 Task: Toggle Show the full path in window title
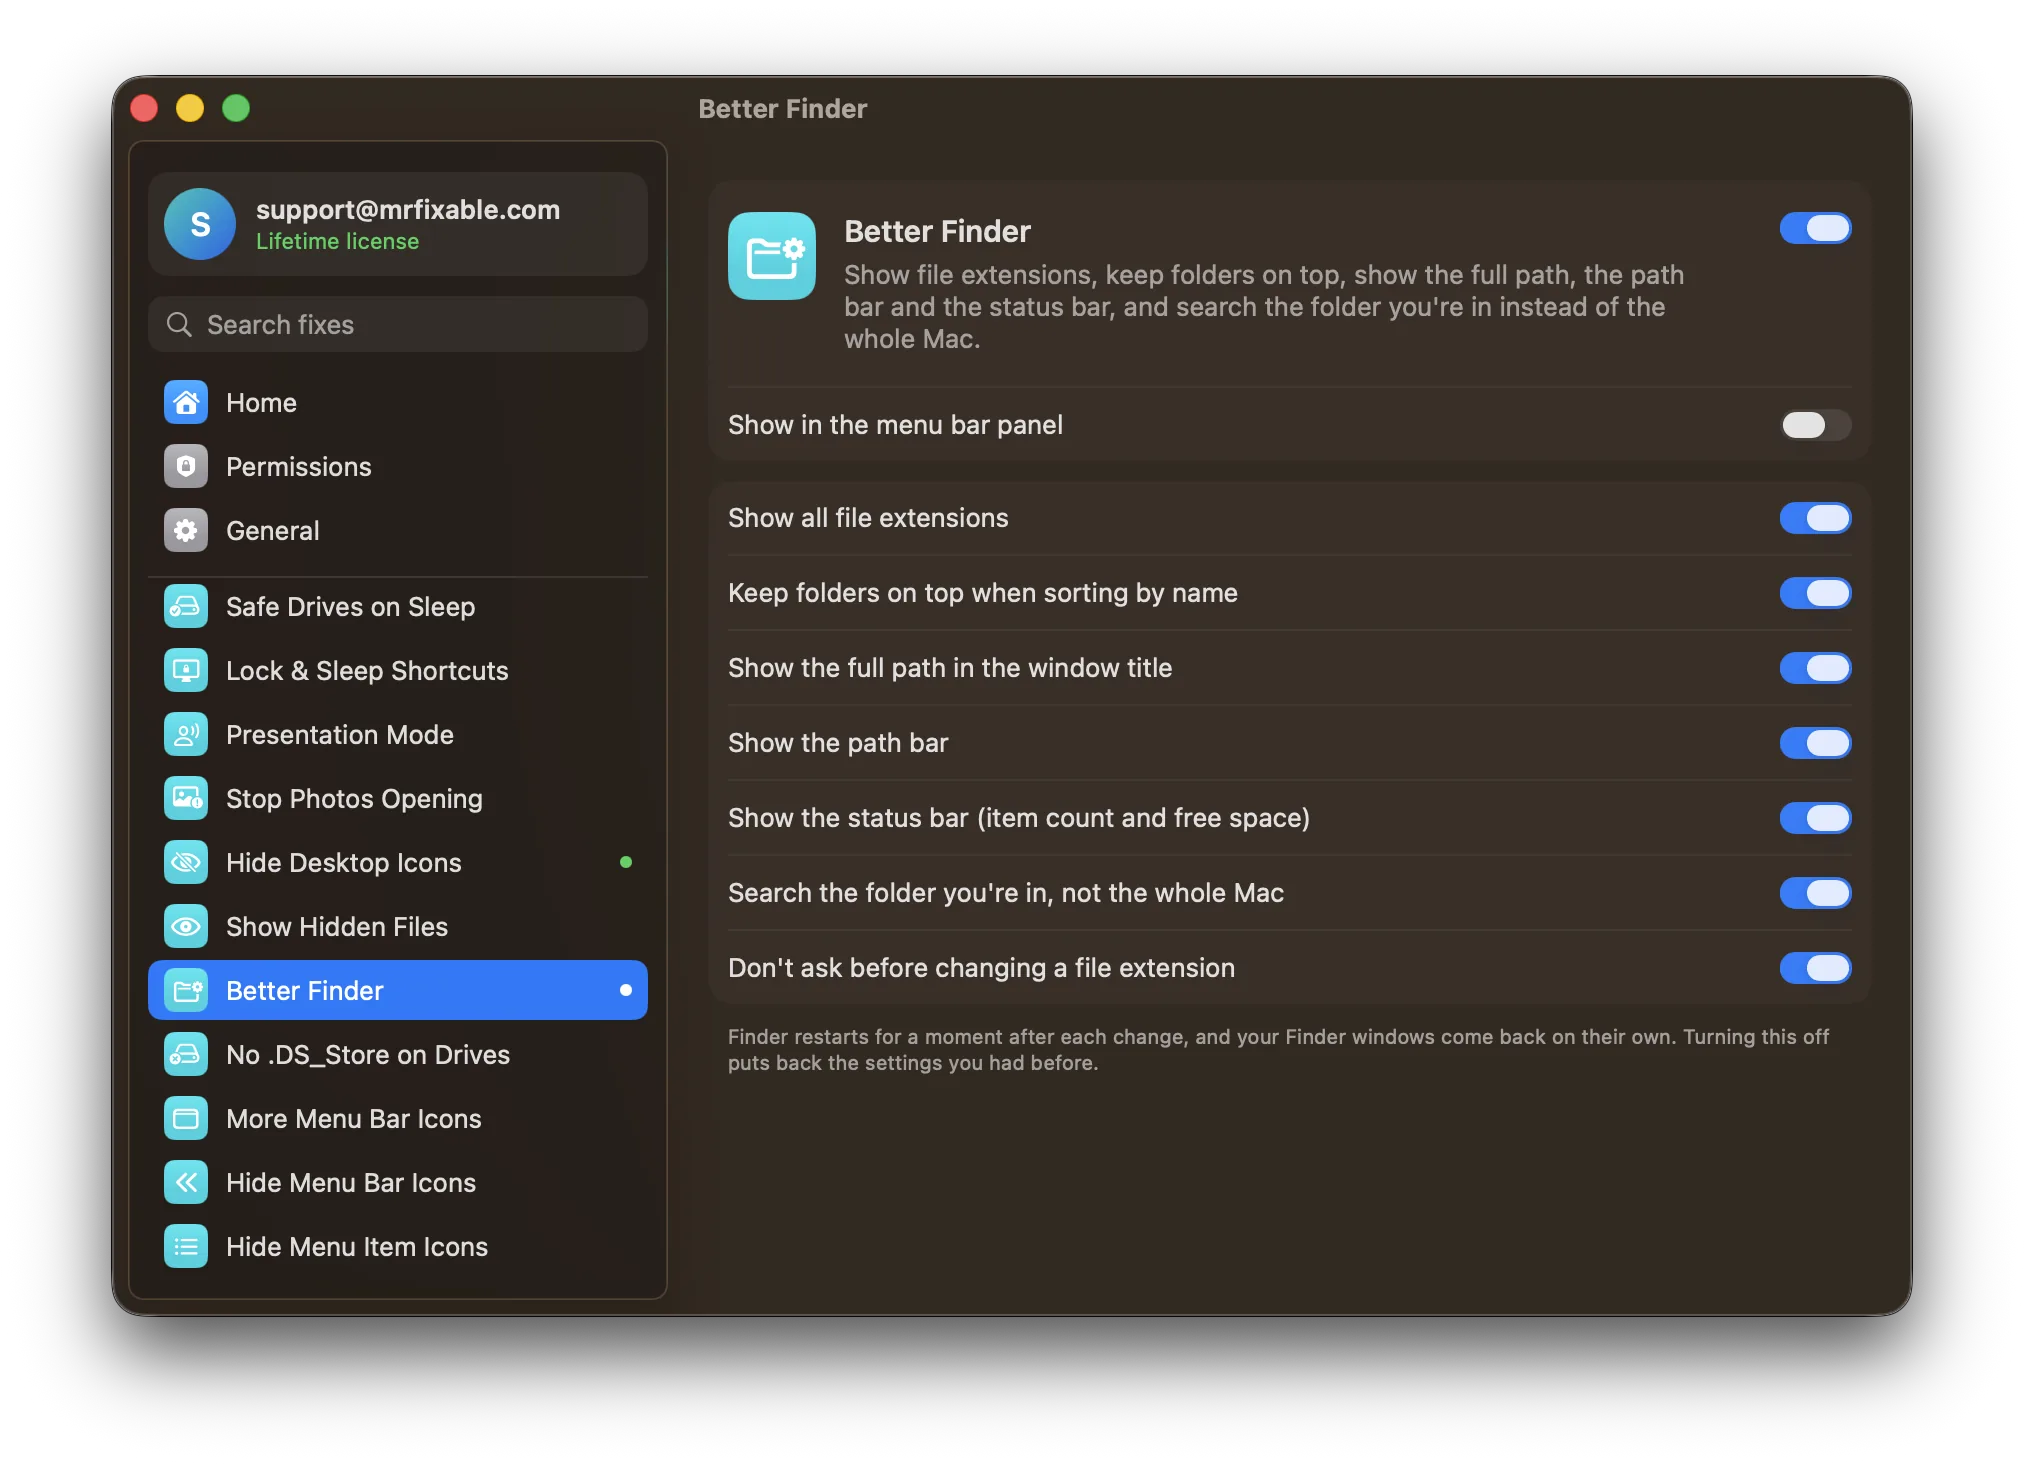pos(1815,668)
